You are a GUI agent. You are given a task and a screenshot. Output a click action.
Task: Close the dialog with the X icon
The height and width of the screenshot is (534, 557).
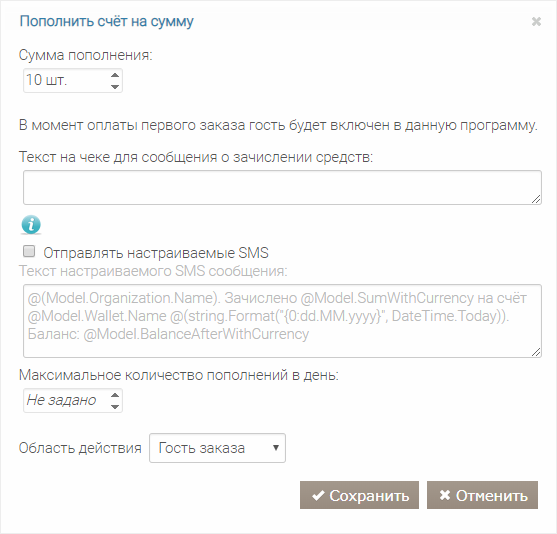(536, 22)
